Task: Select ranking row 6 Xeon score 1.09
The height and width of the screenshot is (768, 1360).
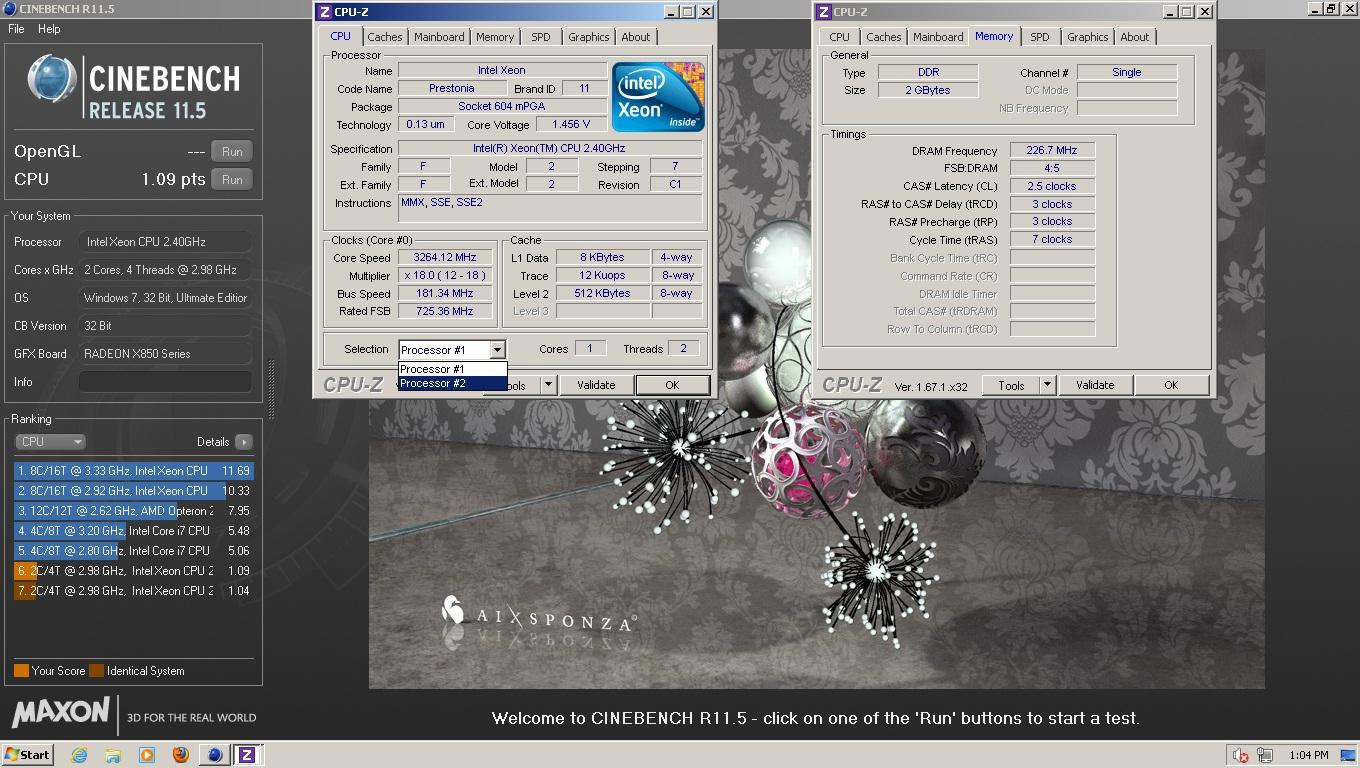Action: [134, 571]
